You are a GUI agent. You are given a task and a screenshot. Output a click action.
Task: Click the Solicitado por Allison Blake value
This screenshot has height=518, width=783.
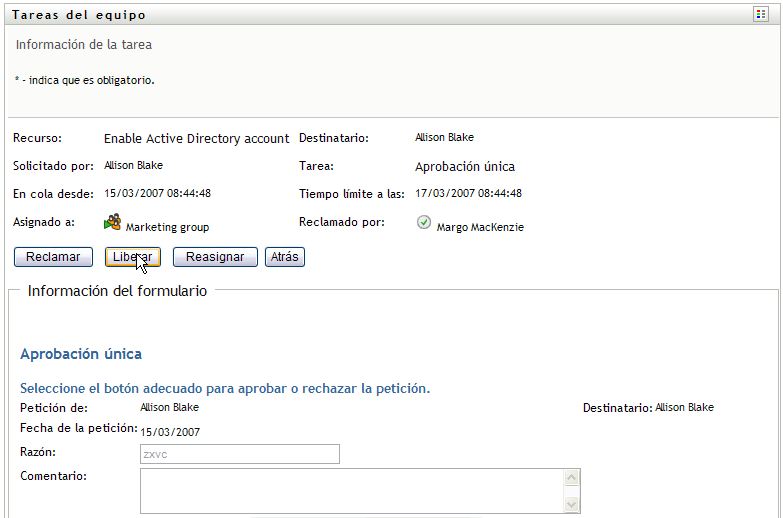click(133, 165)
